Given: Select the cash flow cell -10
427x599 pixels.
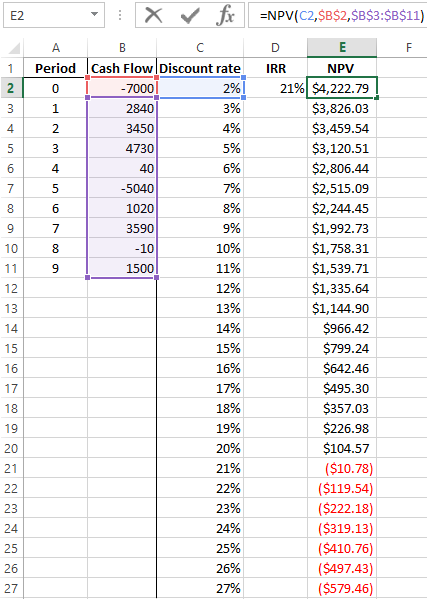Looking at the screenshot, I should pyautogui.click(x=122, y=248).
